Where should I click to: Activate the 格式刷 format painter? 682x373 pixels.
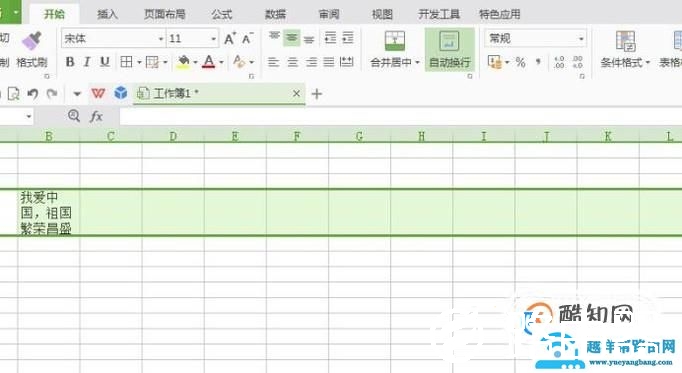pos(31,50)
